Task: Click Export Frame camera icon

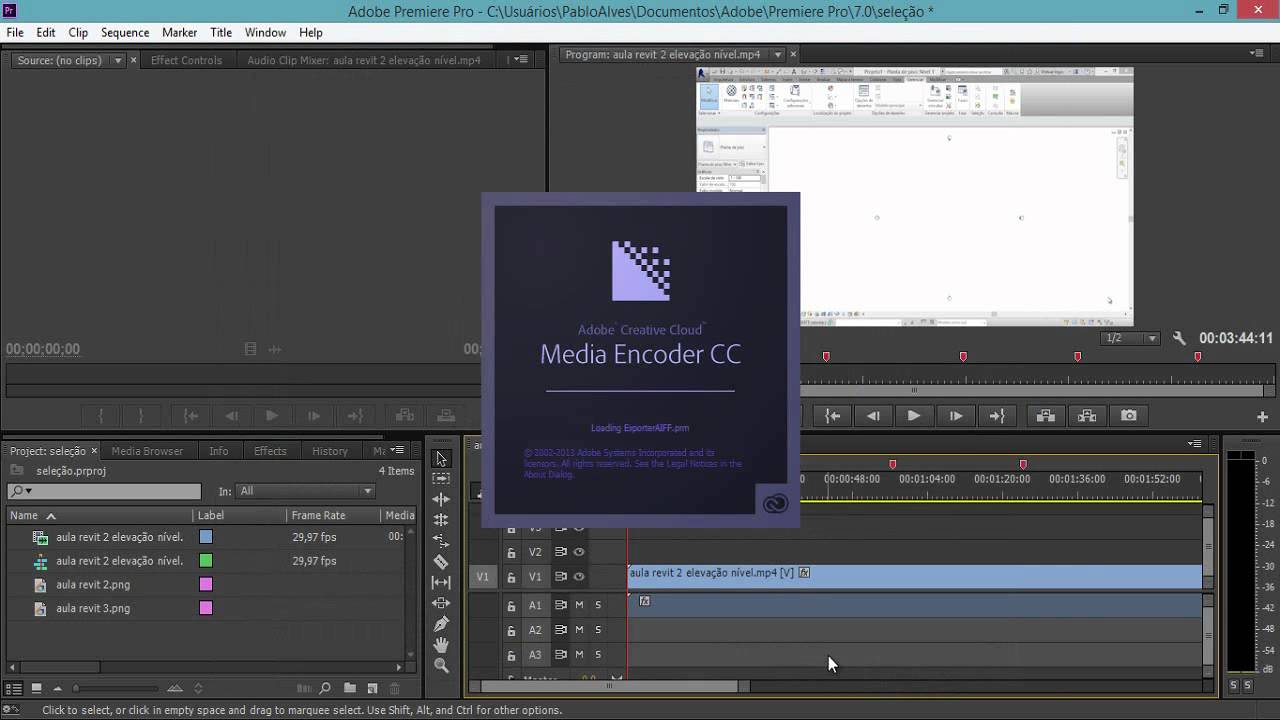Action: coord(1128,416)
